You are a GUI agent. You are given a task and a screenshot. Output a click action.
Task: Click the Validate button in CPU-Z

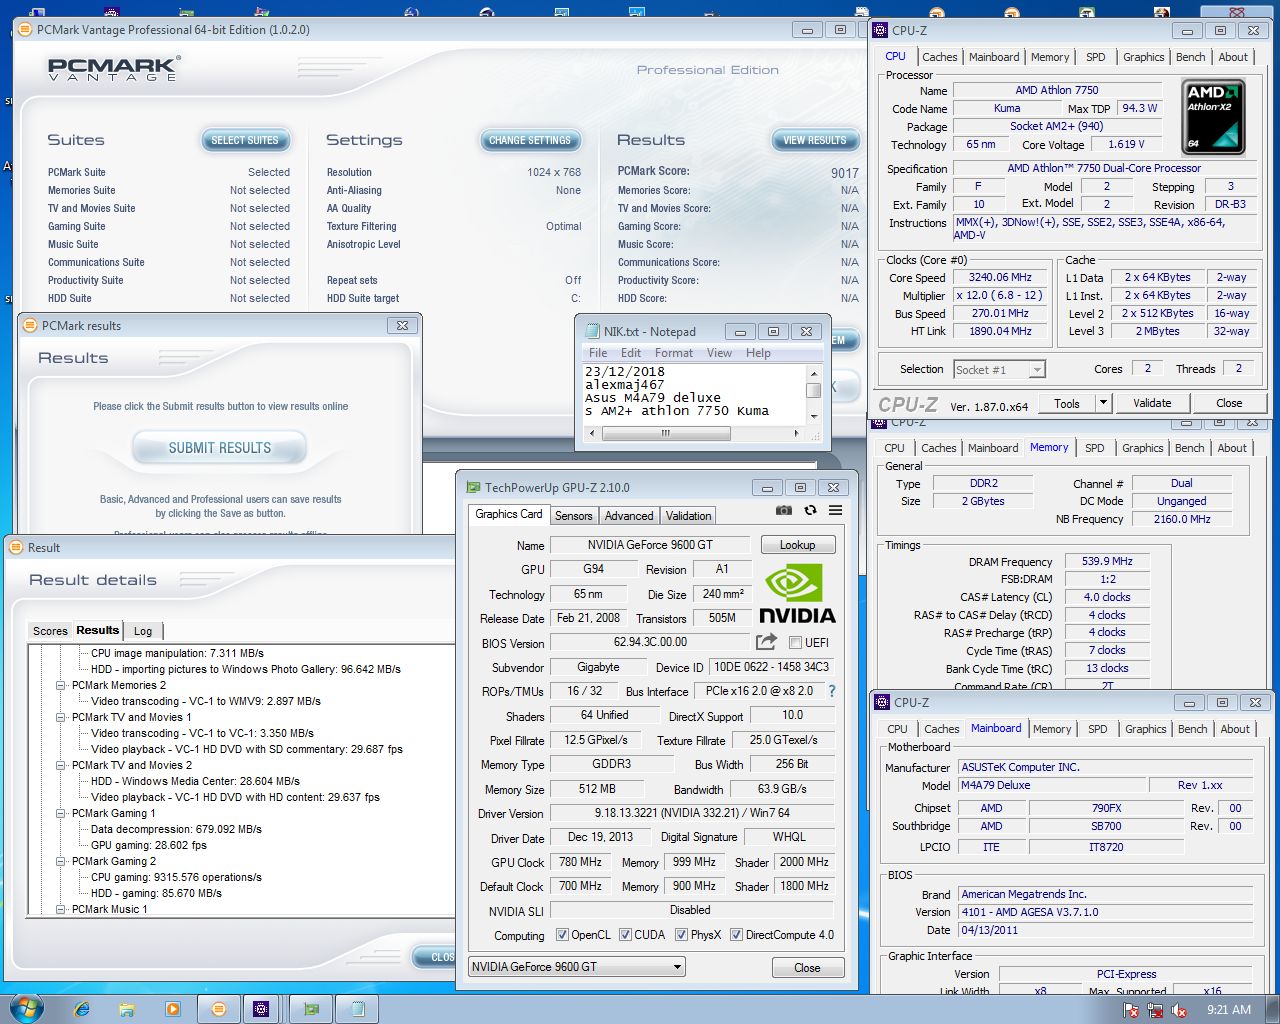1152,403
